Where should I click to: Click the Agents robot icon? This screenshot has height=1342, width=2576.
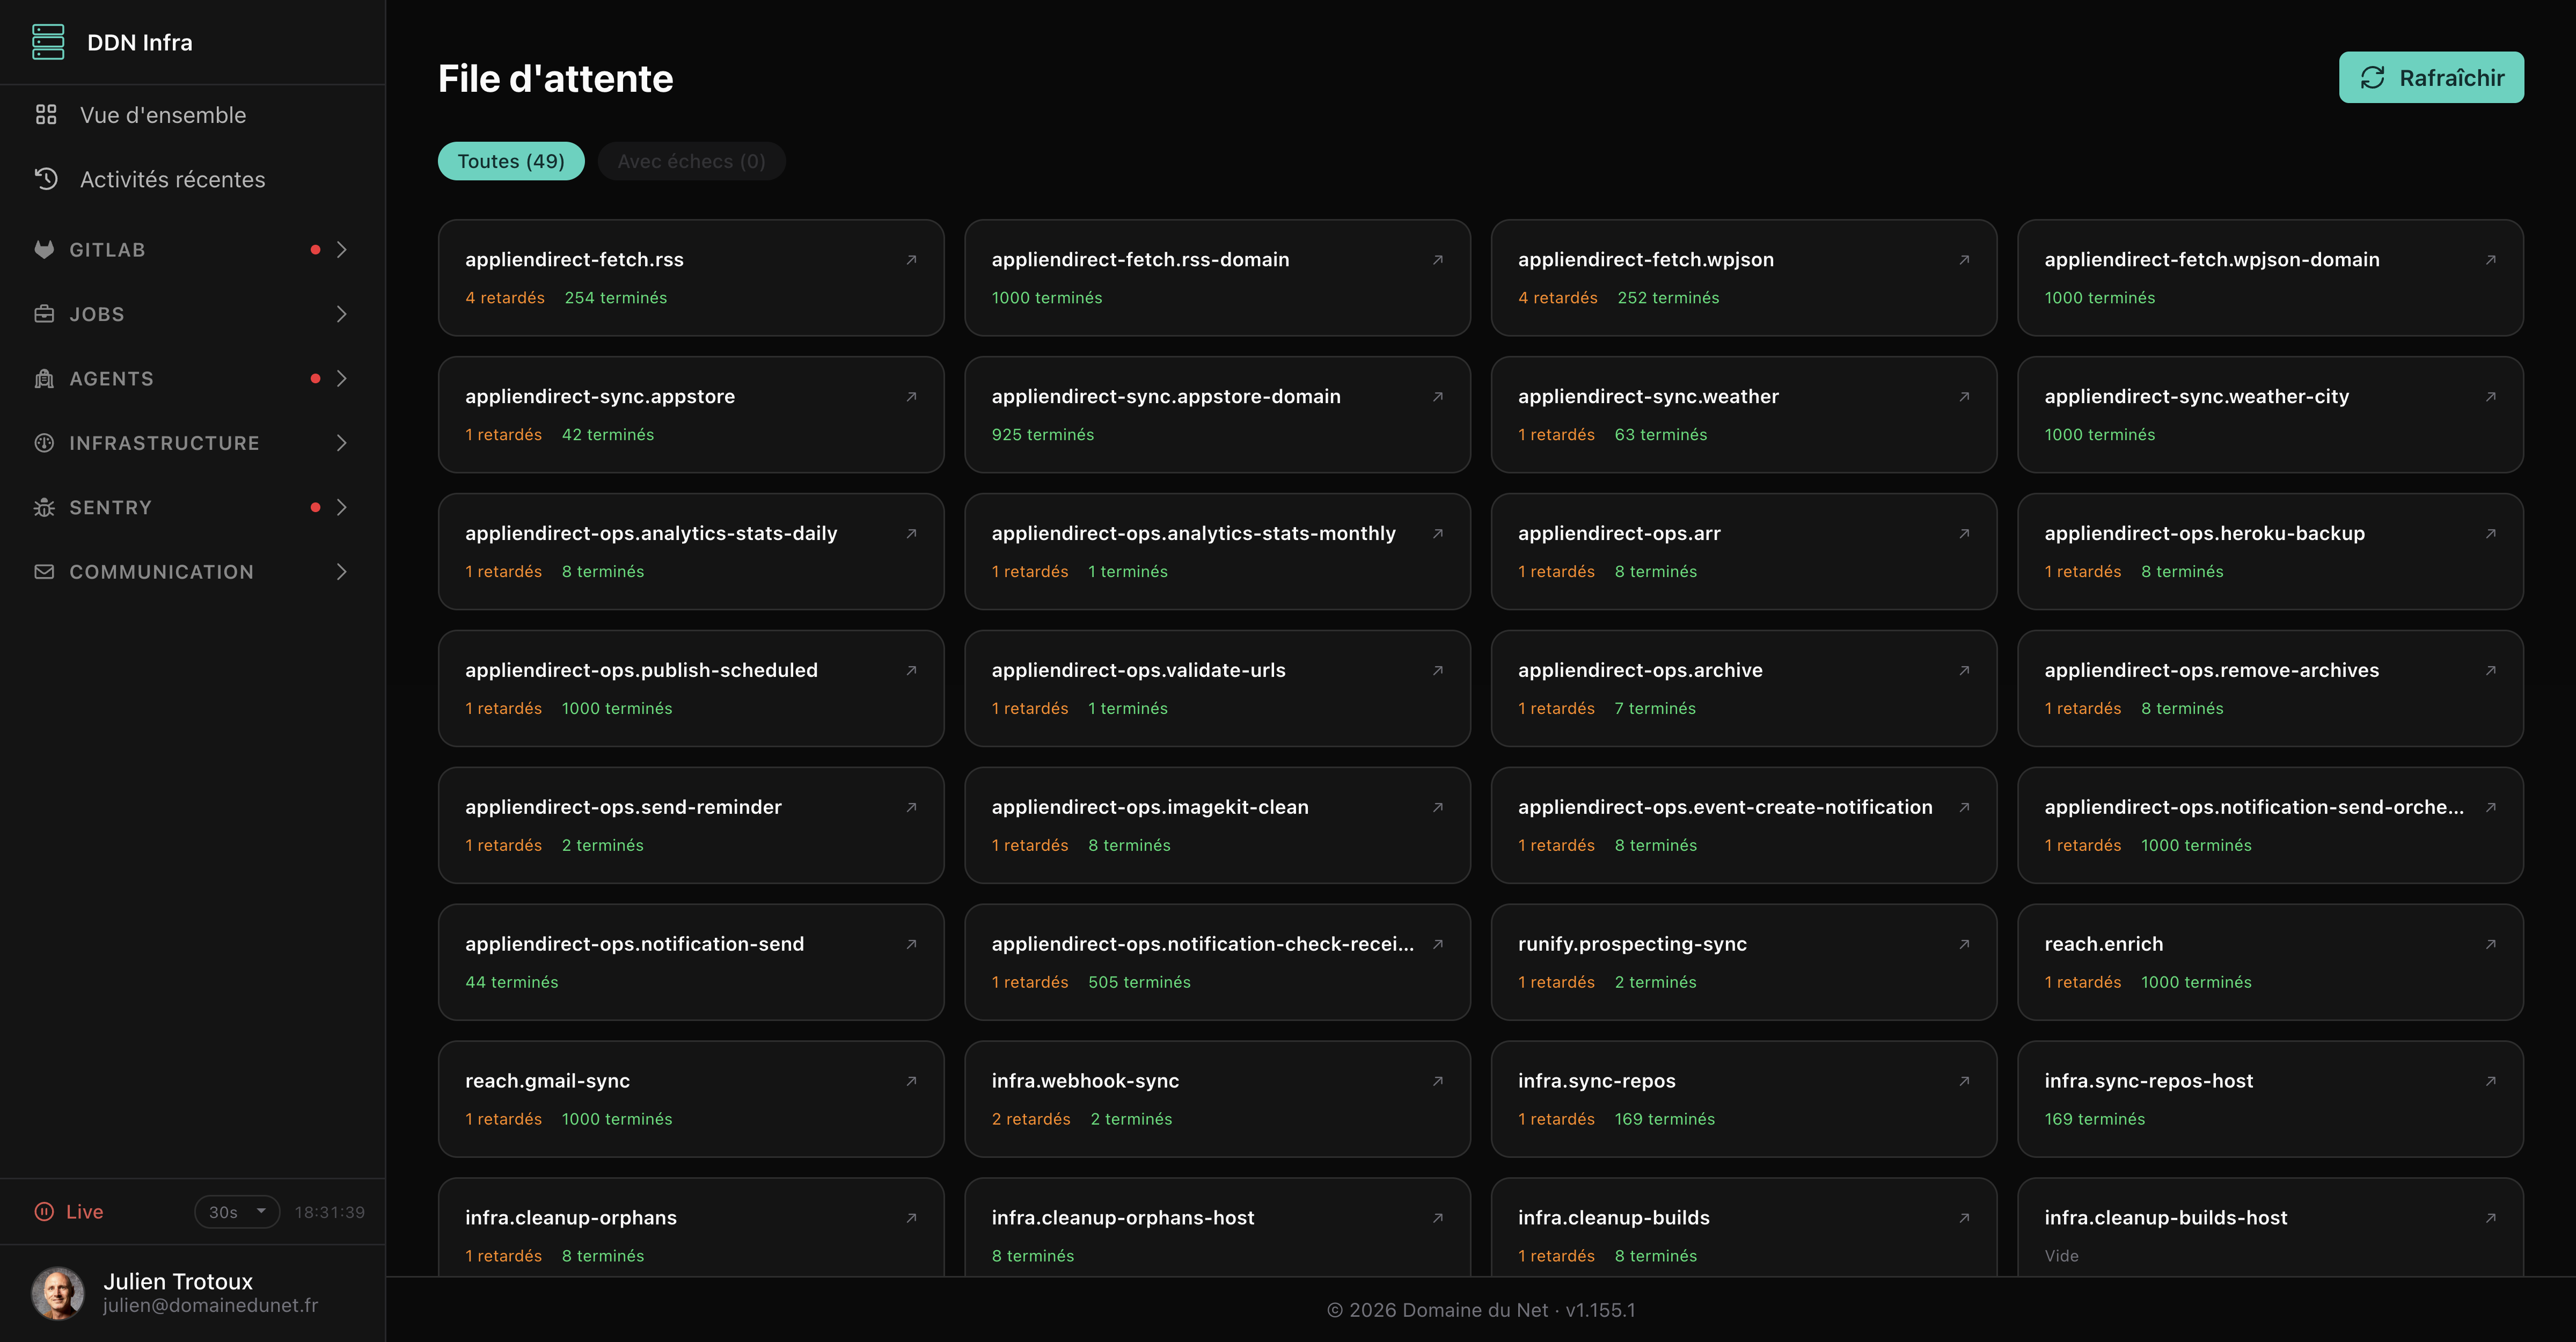pyautogui.click(x=44, y=379)
